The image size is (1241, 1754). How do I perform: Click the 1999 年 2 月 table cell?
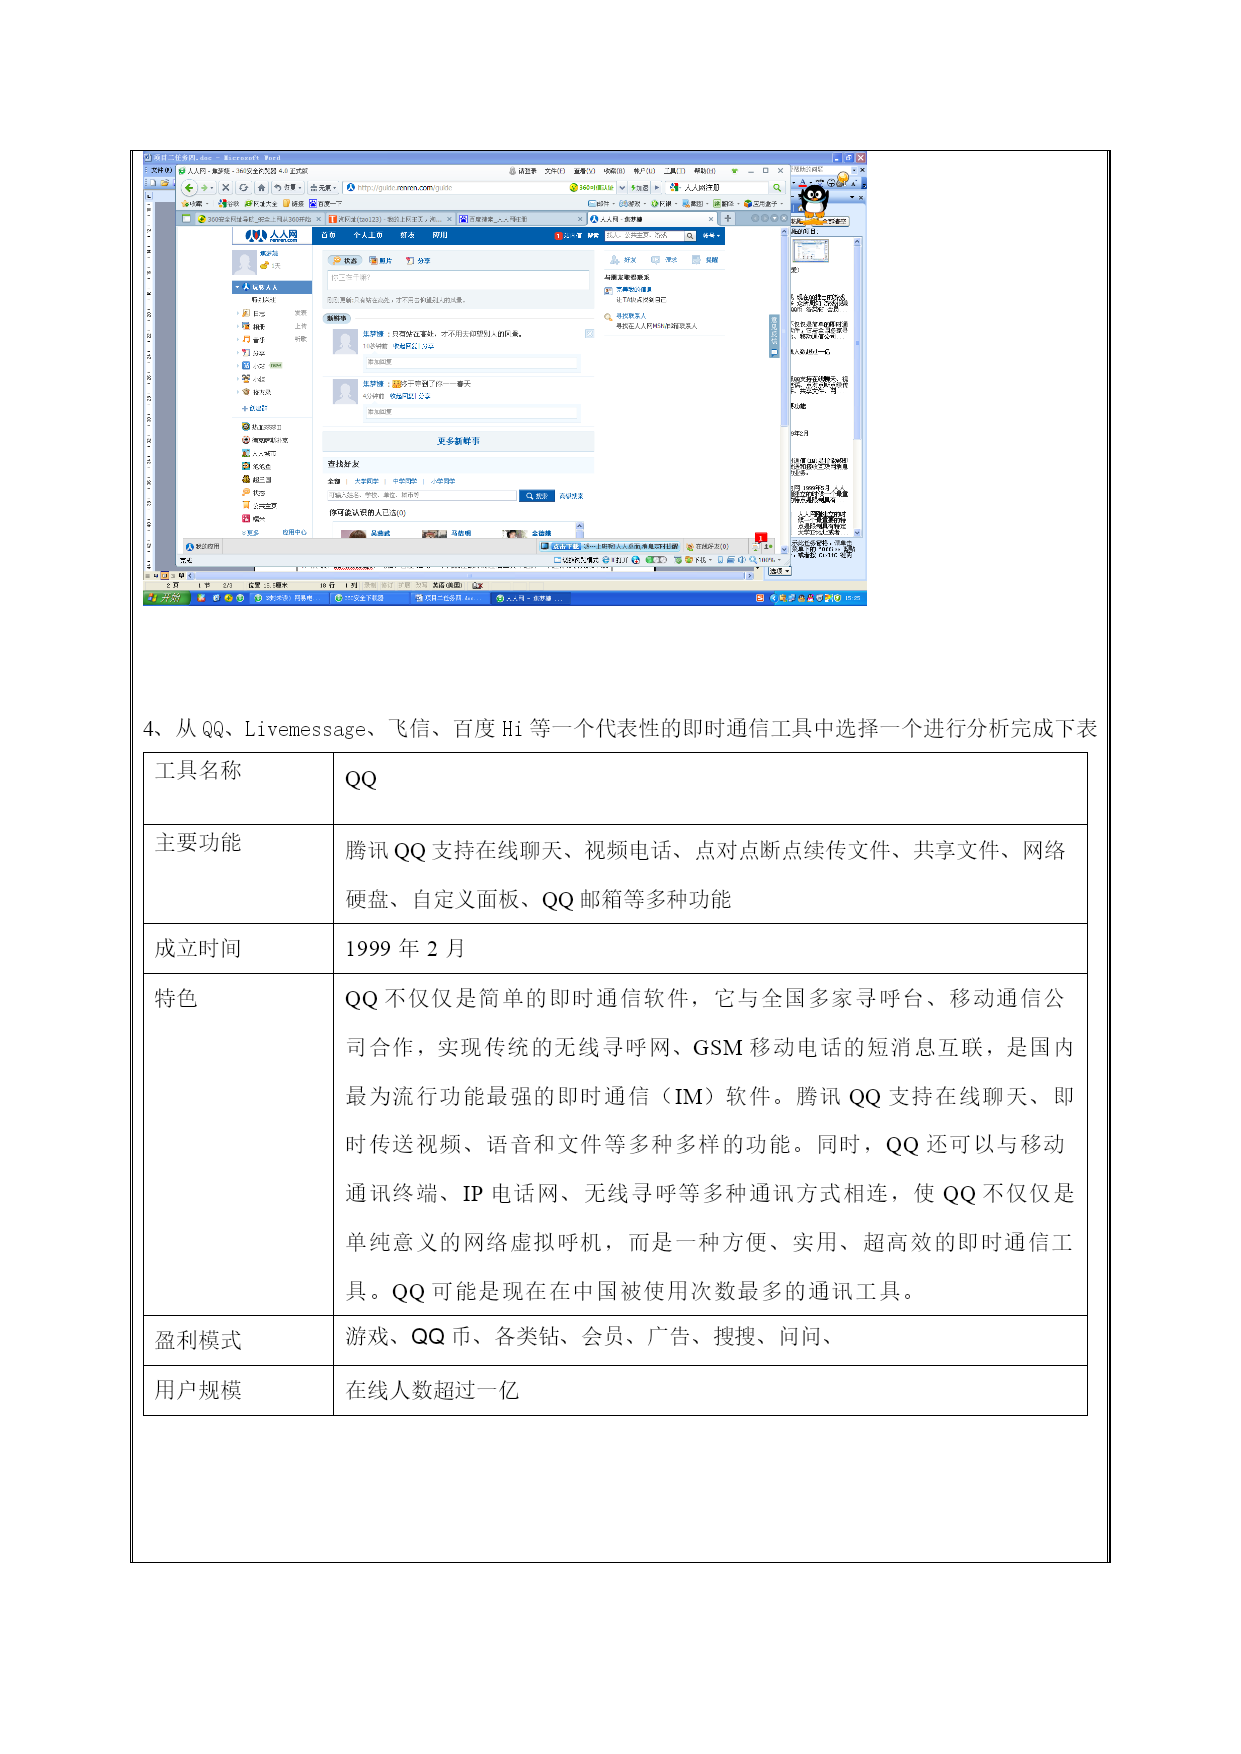tap(710, 949)
